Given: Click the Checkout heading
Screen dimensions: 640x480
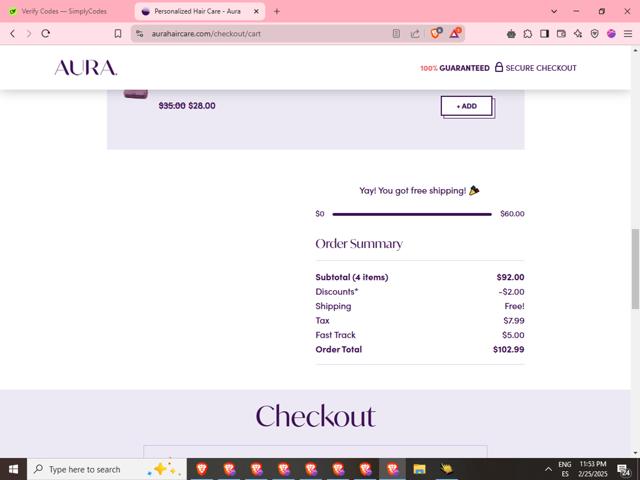Looking at the screenshot, I should (316, 416).
